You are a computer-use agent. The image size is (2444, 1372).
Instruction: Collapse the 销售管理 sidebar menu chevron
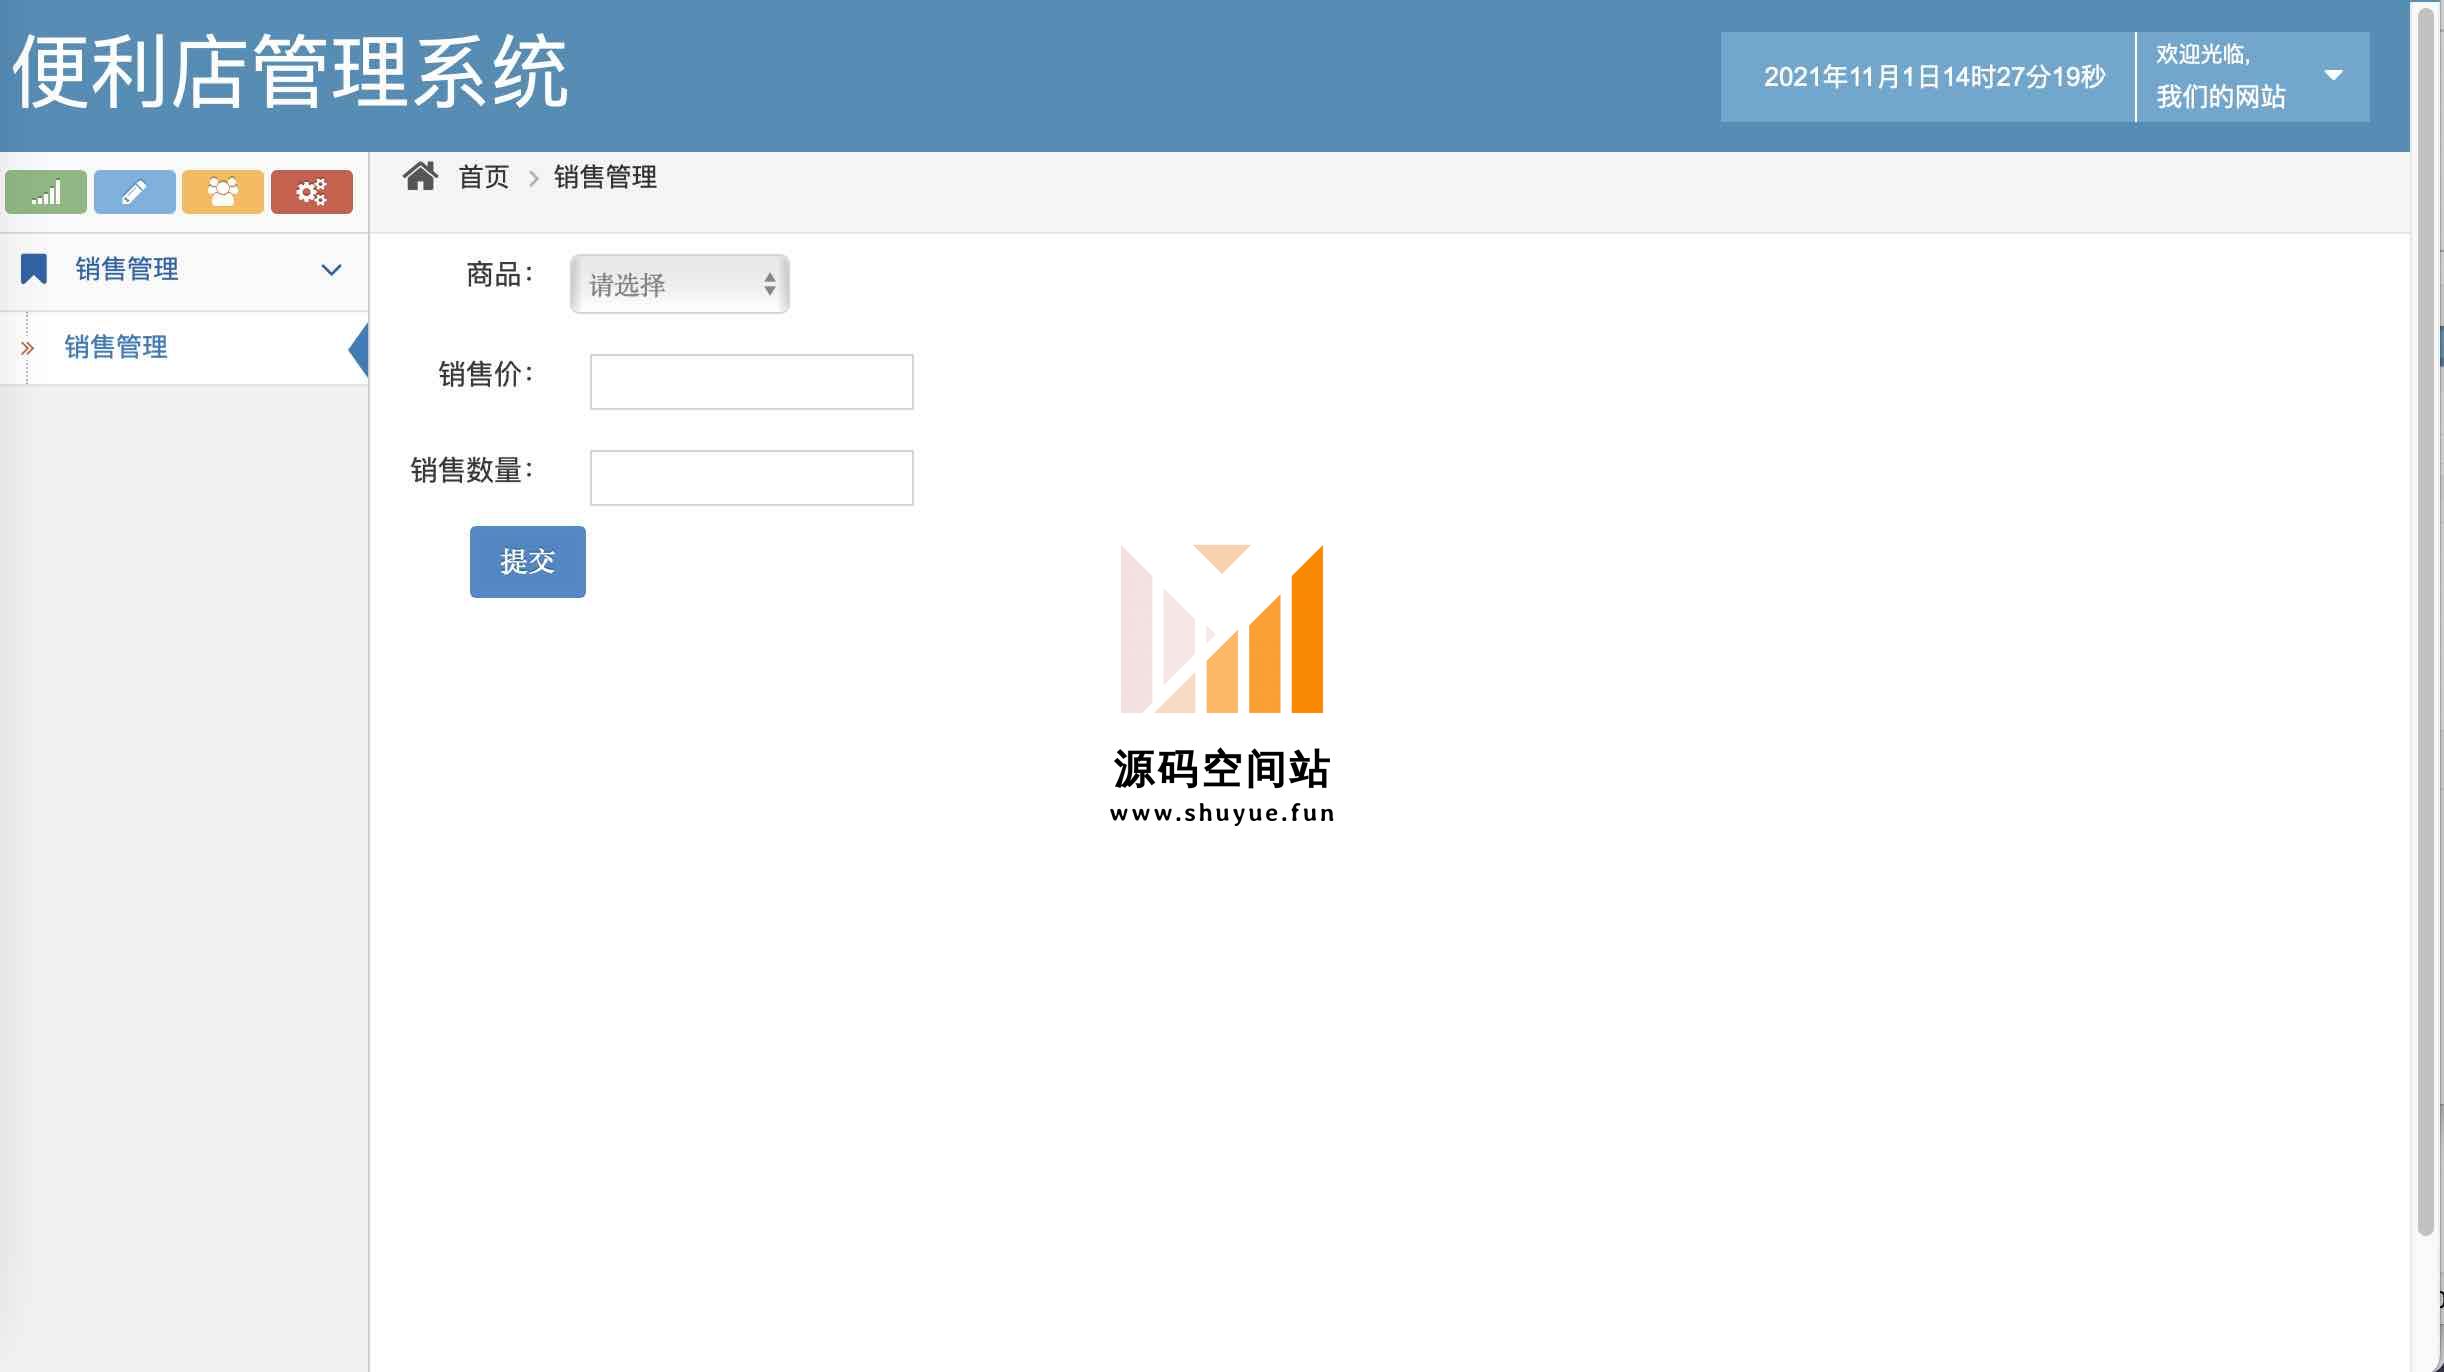(331, 270)
